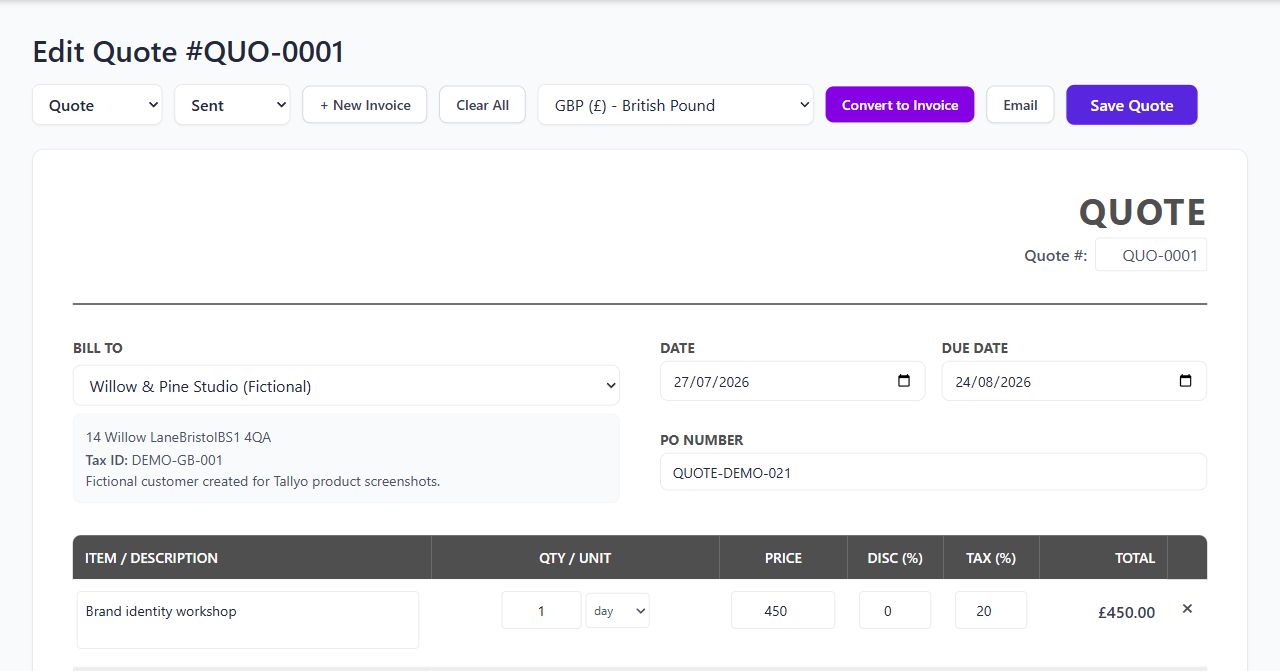Viewport: 1280px width, 671px height.
Task: Click the Date field 27/07/2026
Action: click(x=793, y=381)
